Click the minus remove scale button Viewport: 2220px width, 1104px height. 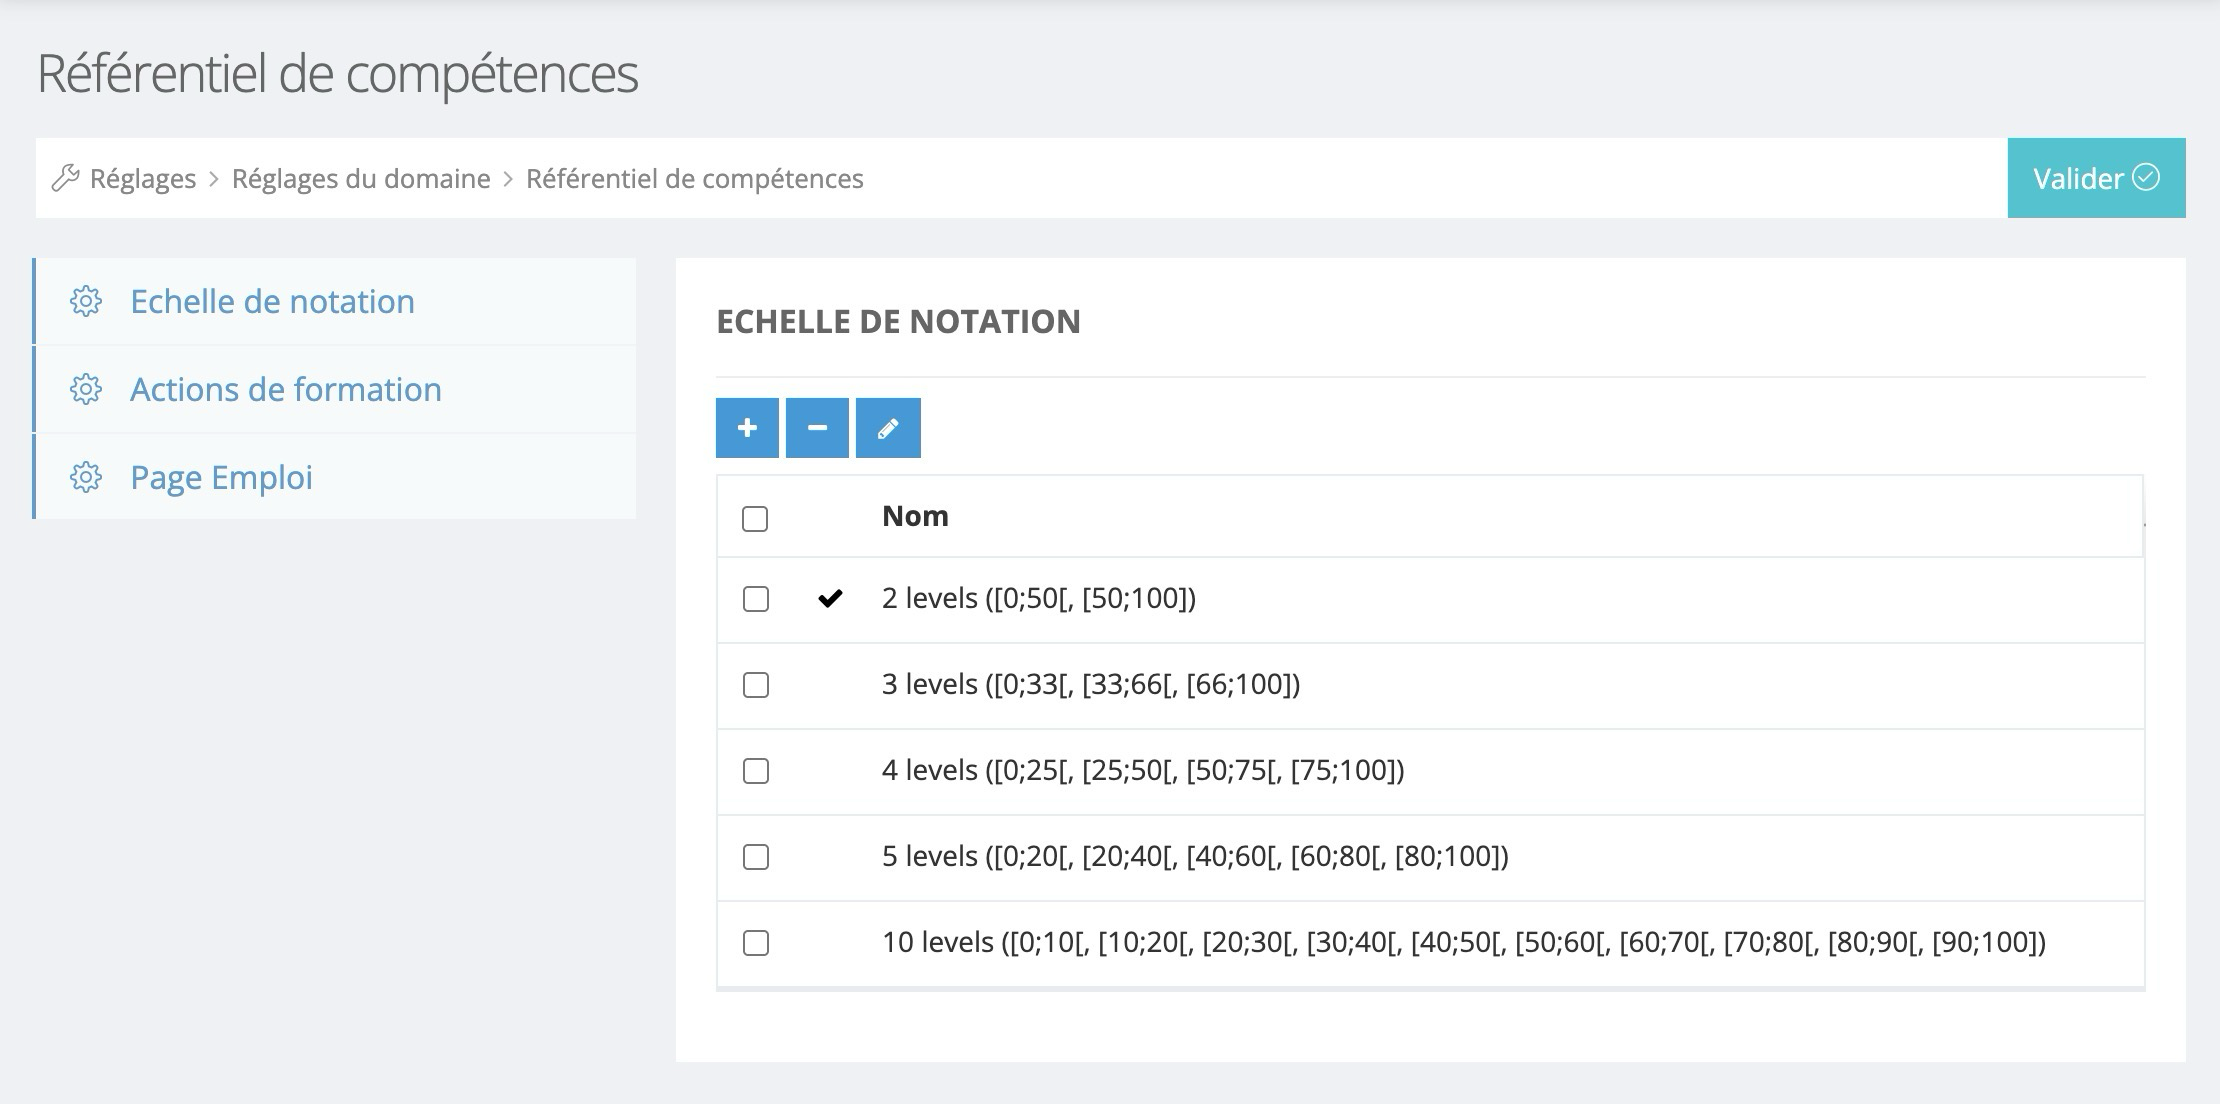(817, 428)
